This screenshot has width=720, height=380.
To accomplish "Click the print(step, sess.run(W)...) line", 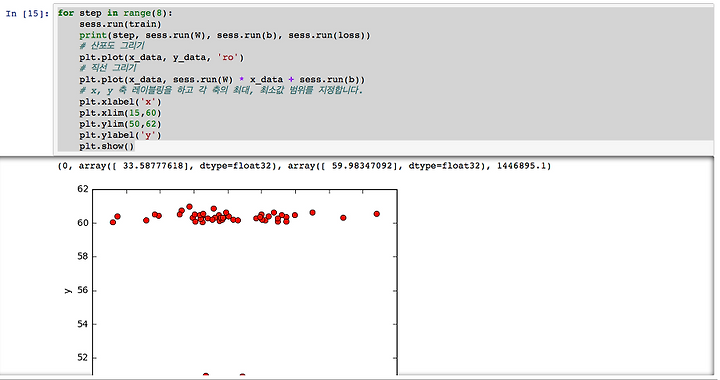I will pyautogui.click(x=225, y=35).
